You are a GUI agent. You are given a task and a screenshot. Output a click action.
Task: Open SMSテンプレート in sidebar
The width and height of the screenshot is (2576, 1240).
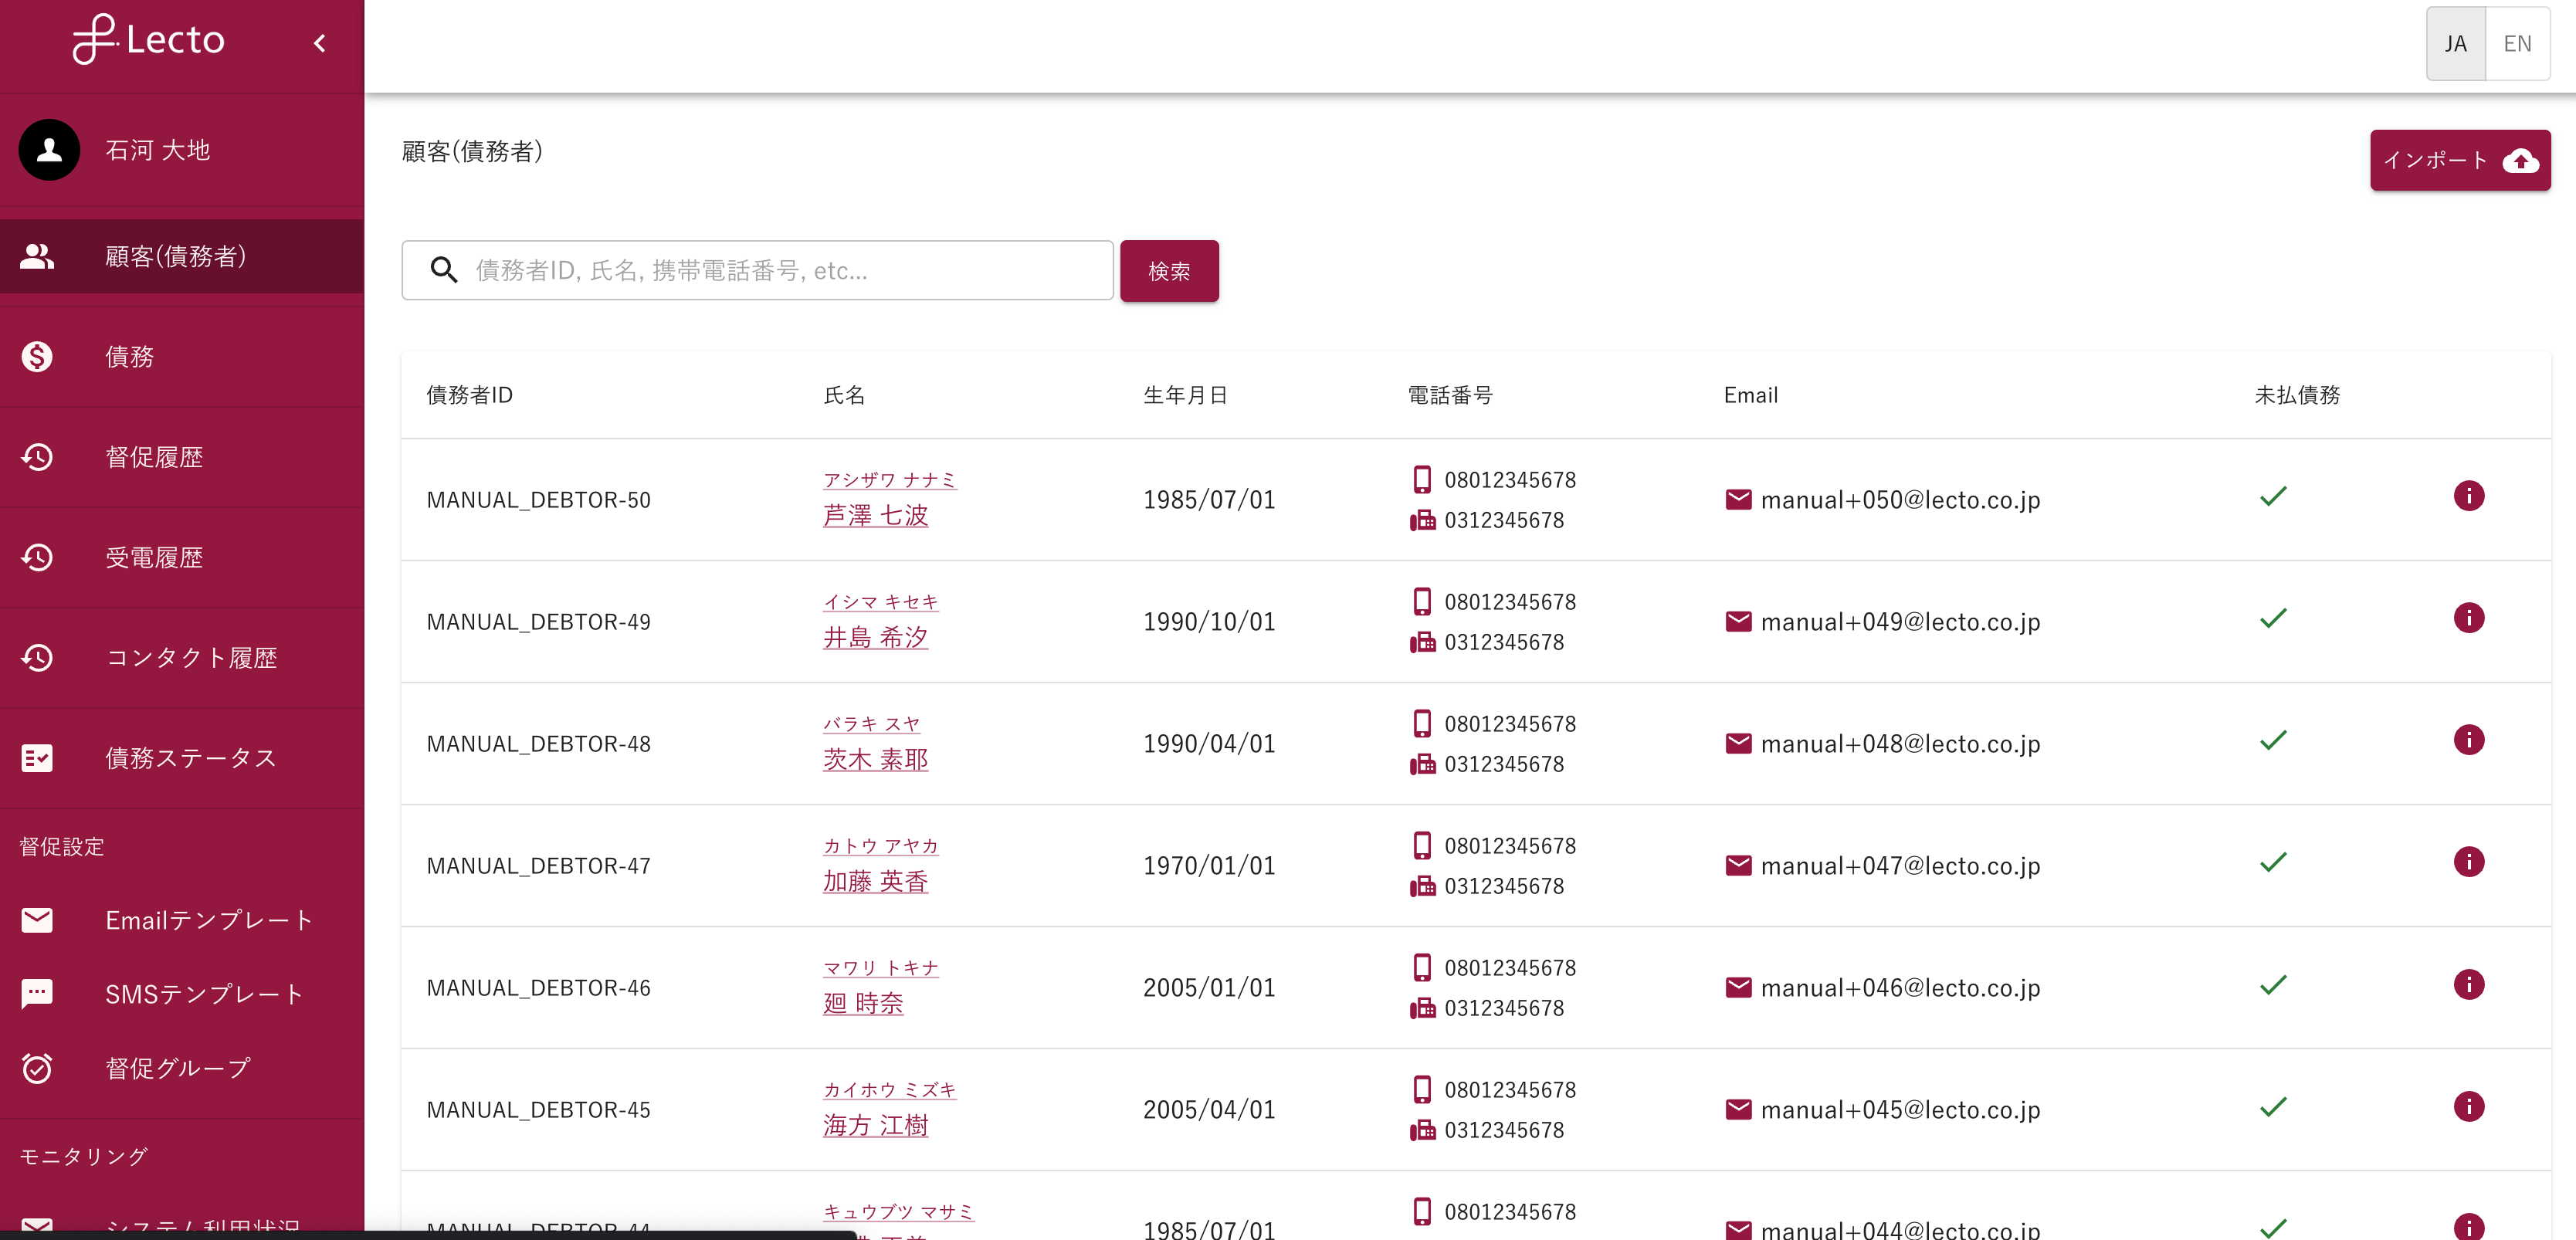(204, 994)
